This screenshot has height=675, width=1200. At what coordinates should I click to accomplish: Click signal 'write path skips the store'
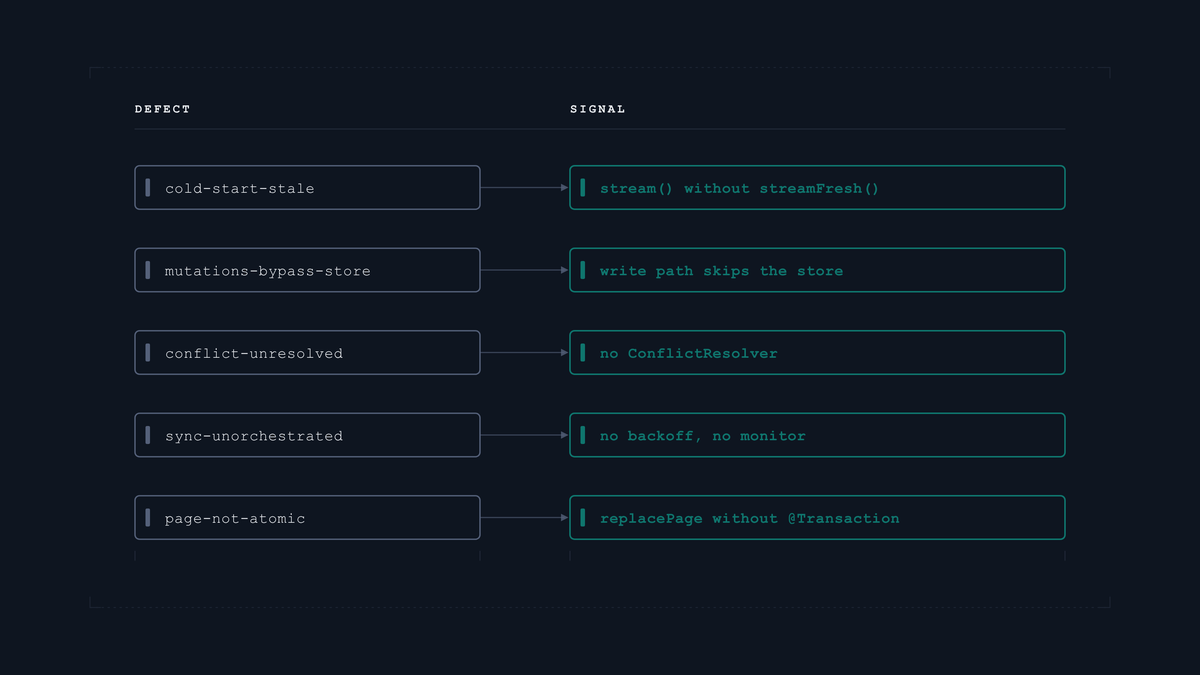(x=817, y=270)
